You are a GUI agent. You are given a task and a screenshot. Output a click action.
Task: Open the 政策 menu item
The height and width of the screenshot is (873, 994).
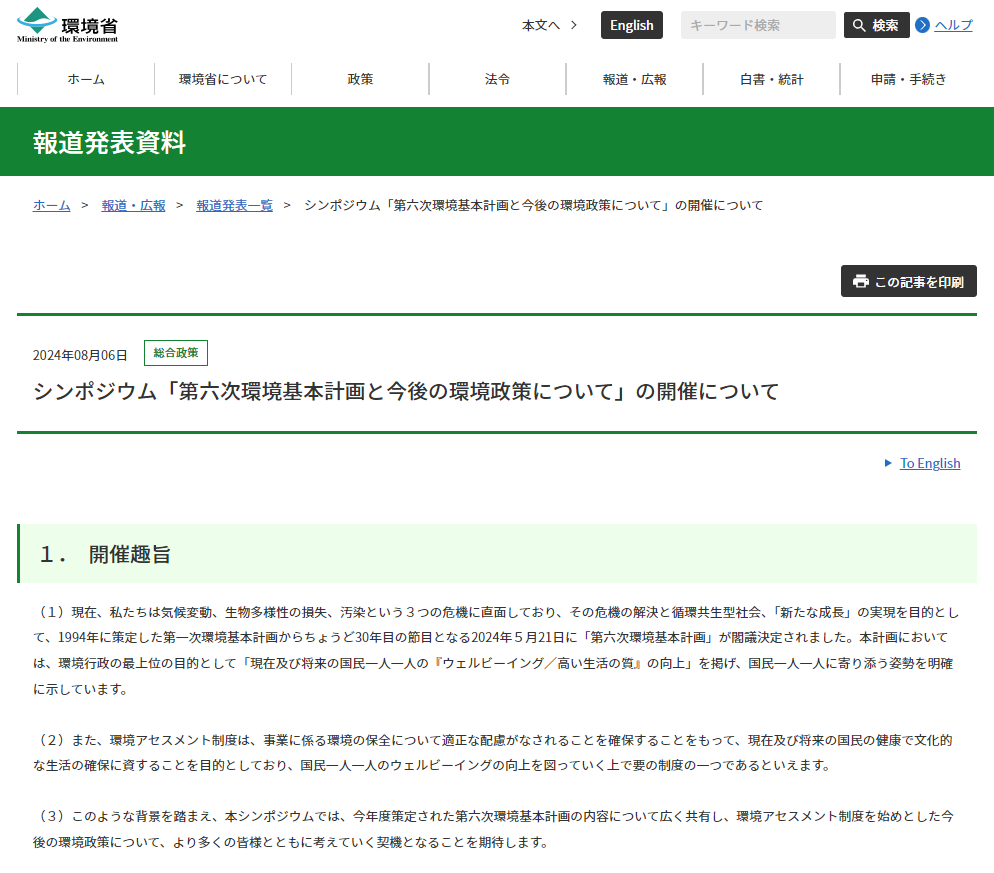360,77
